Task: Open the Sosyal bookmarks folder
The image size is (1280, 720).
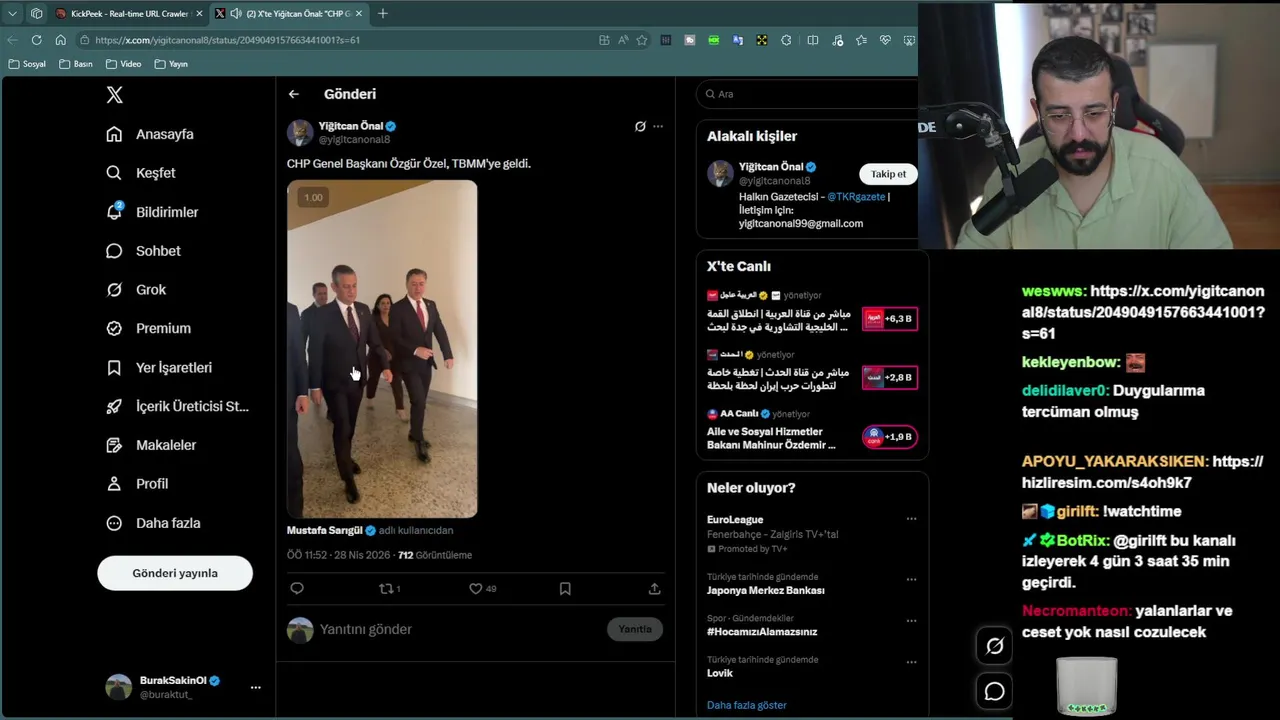Action: (27, 64)
